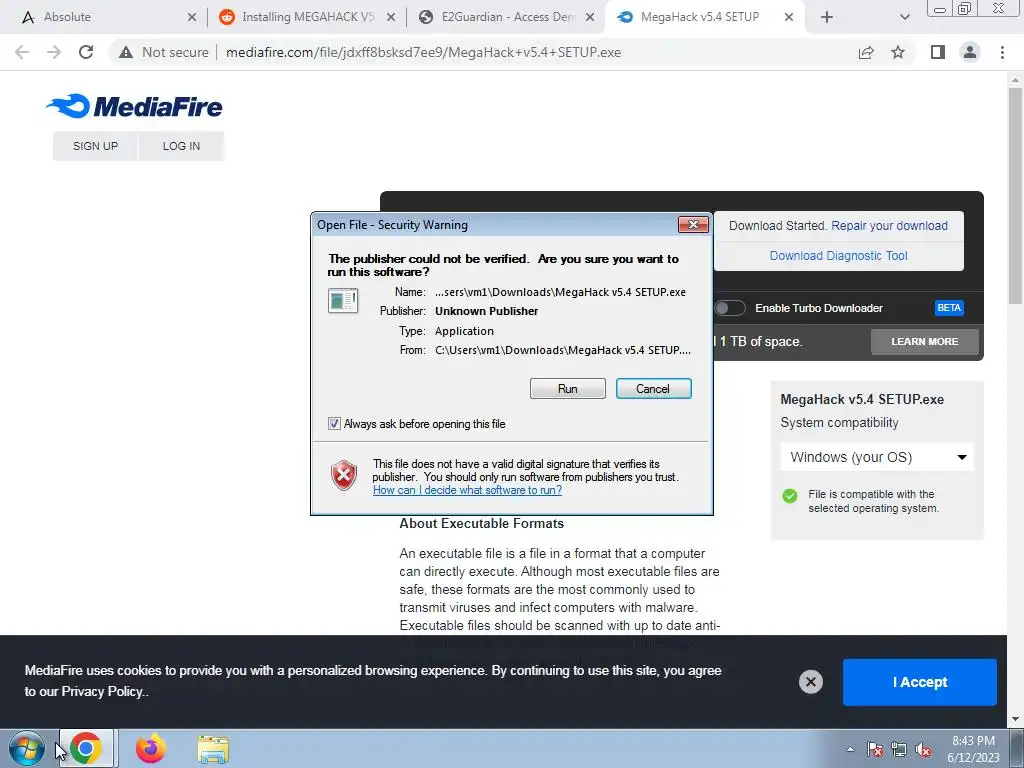Click Run in the security warning

pyautogui.click(x=568, y=389)
